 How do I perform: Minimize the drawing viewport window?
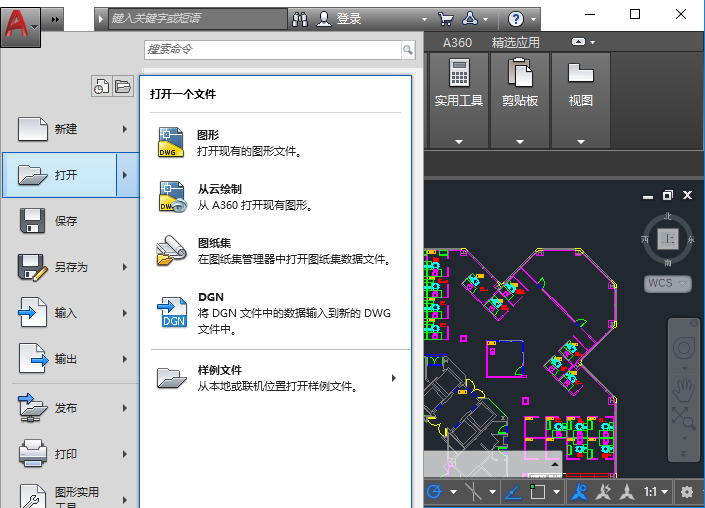pos(647,196)
